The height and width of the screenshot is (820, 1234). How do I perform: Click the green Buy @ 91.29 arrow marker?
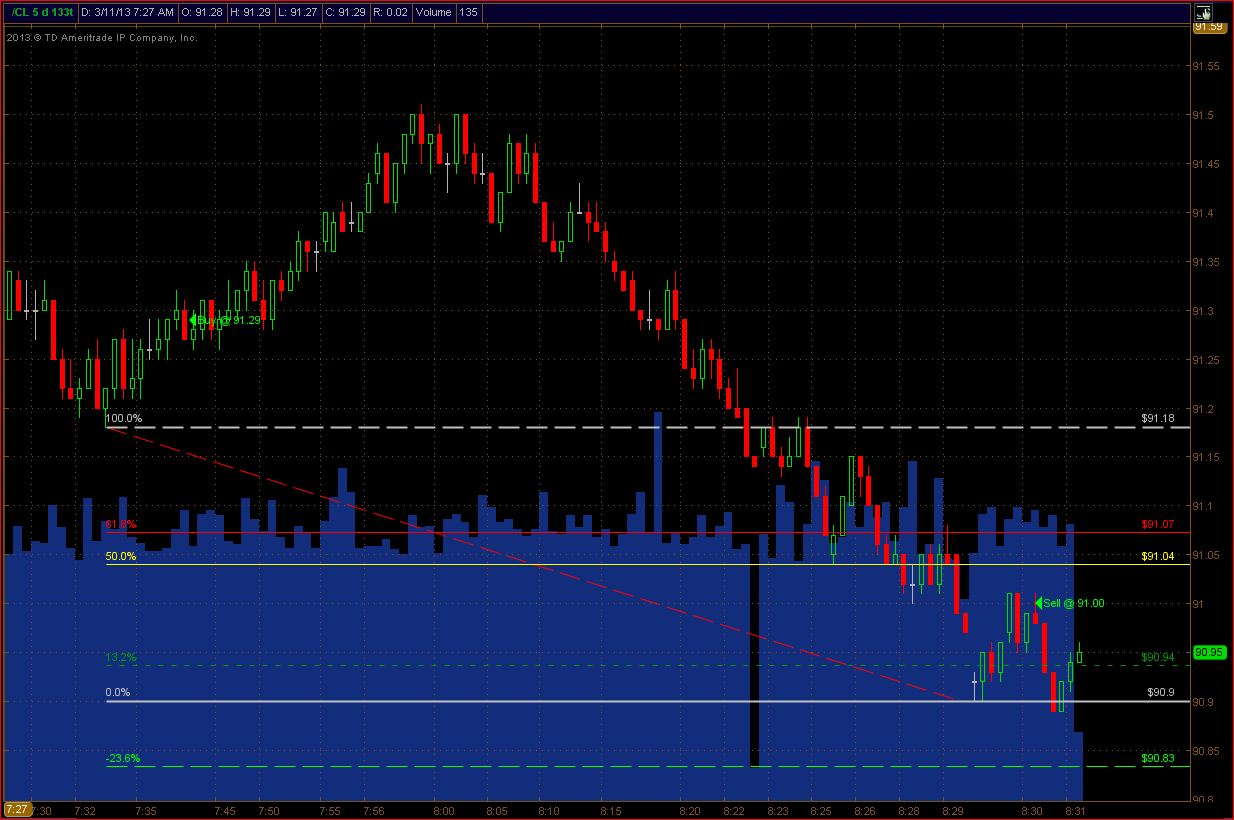193,320
